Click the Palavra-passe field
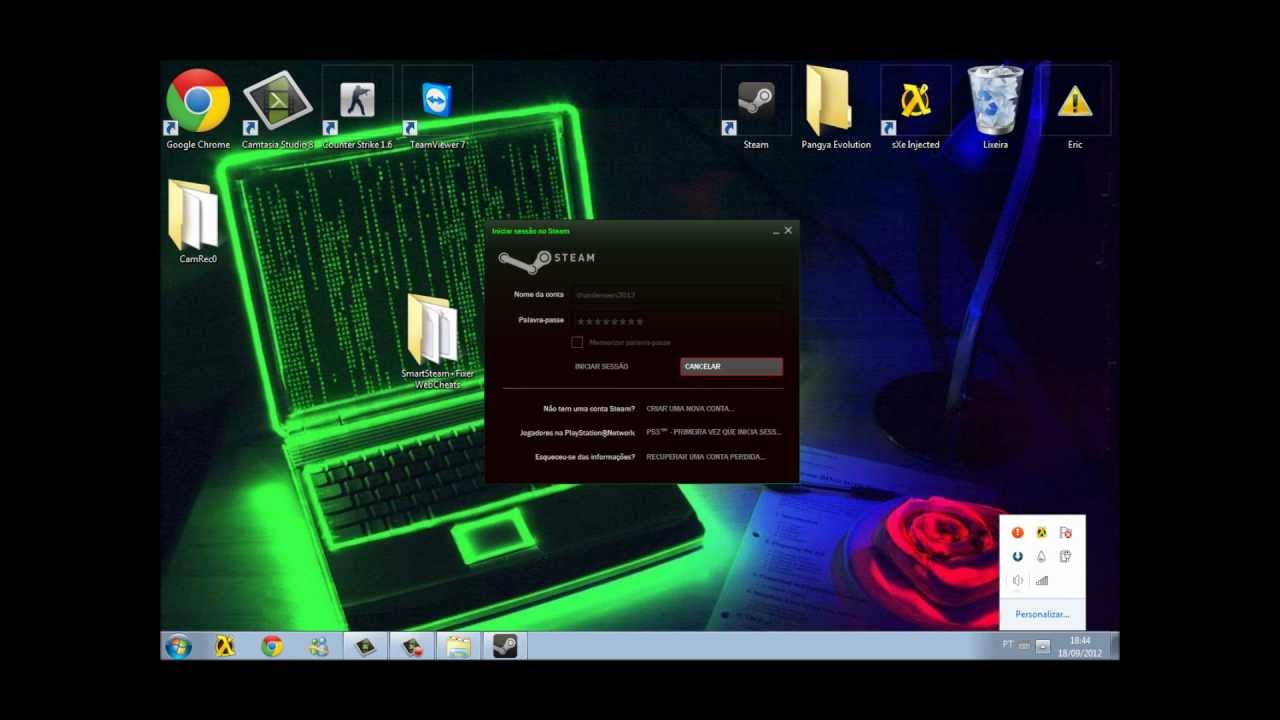Viewport: 1280px width, 720px height. click(677, 321)
